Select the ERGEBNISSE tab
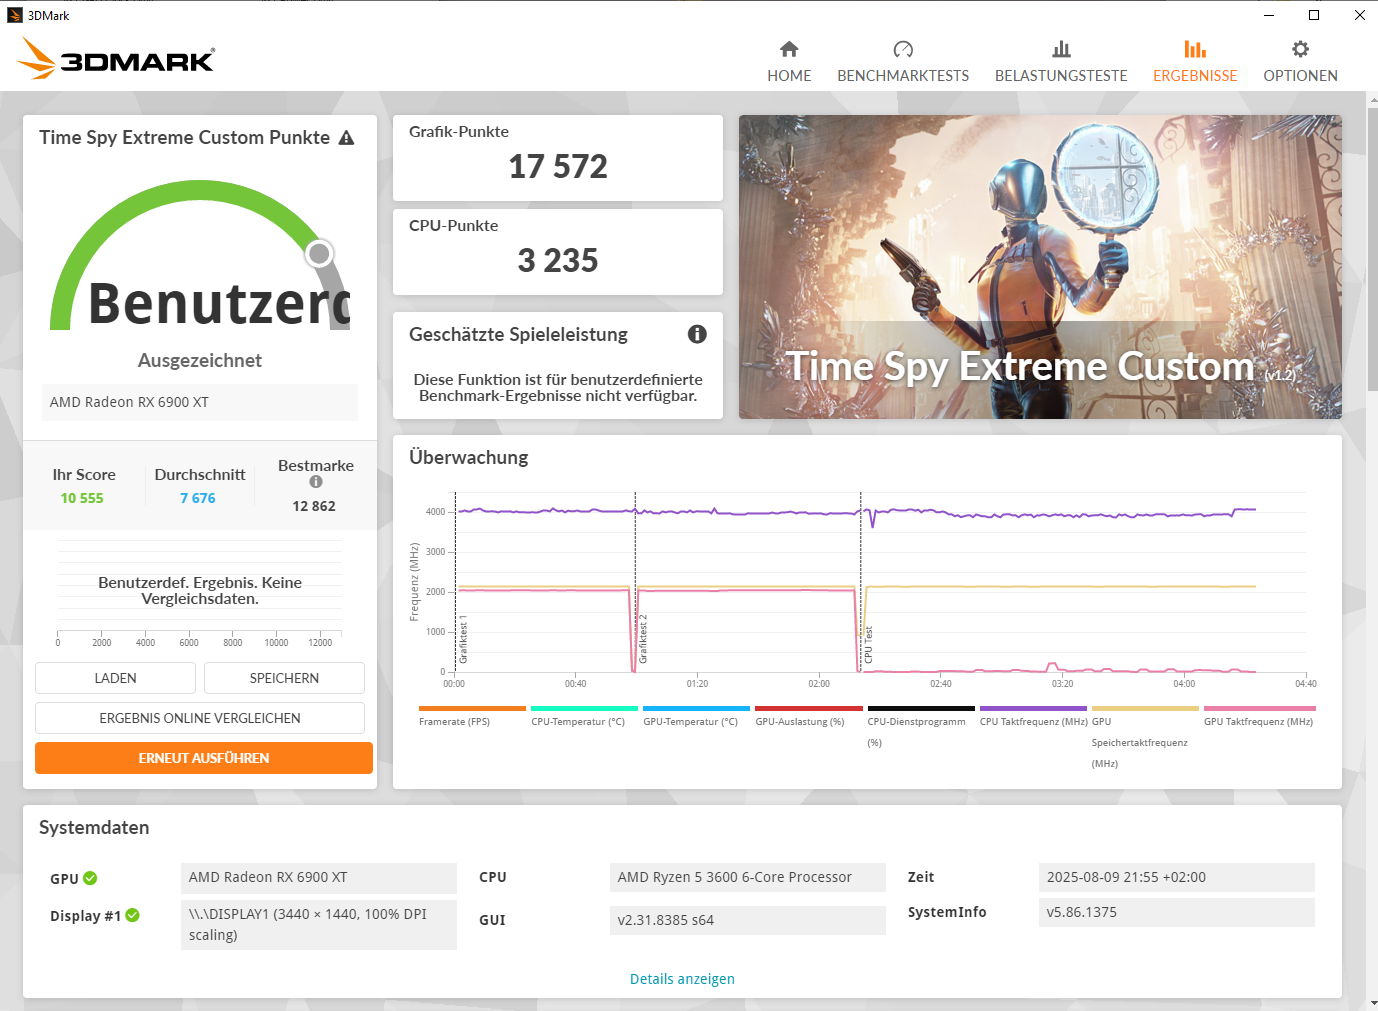1378x1011 pixels. (1195, 76)
